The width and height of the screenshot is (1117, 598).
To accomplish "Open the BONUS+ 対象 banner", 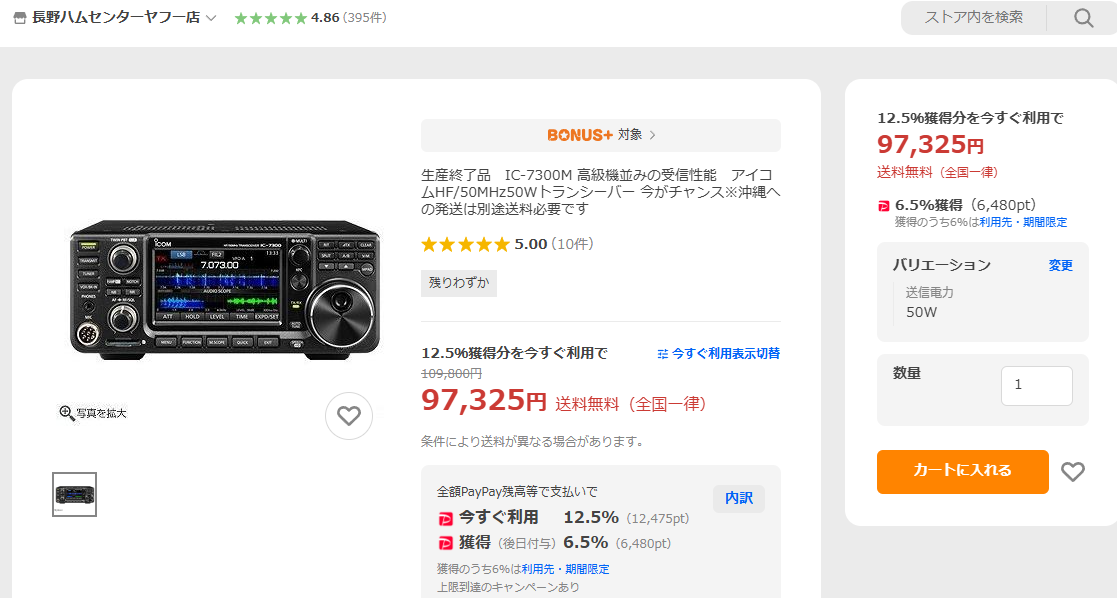I will tap(600, 135).
